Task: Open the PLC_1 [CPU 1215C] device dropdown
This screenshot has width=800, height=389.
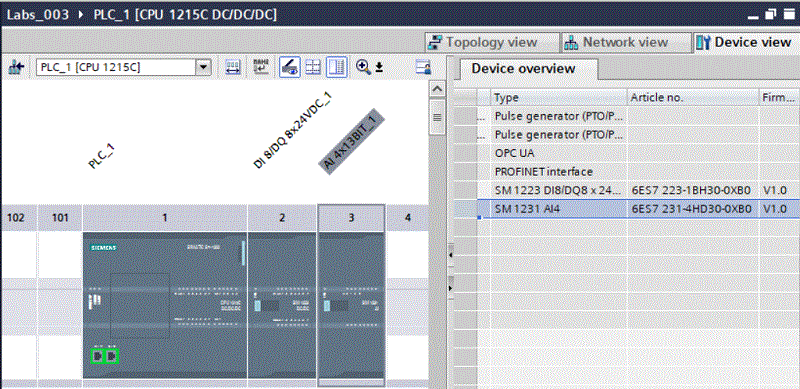Action: (123, 67)
